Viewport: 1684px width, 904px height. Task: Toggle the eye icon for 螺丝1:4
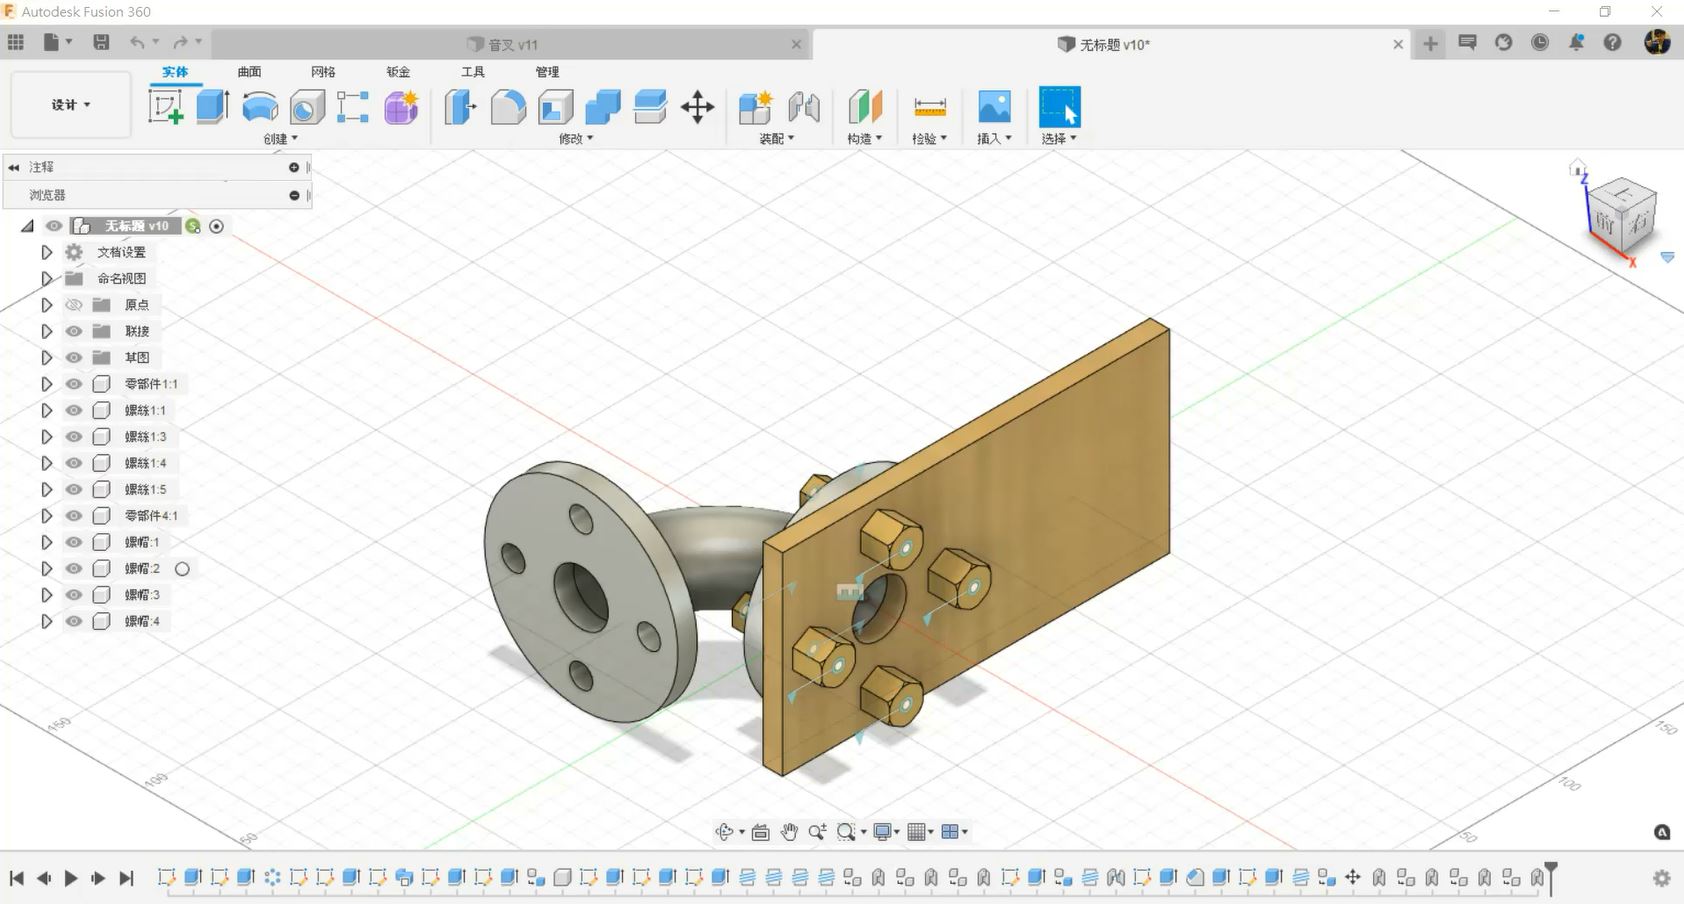[74, 463]
